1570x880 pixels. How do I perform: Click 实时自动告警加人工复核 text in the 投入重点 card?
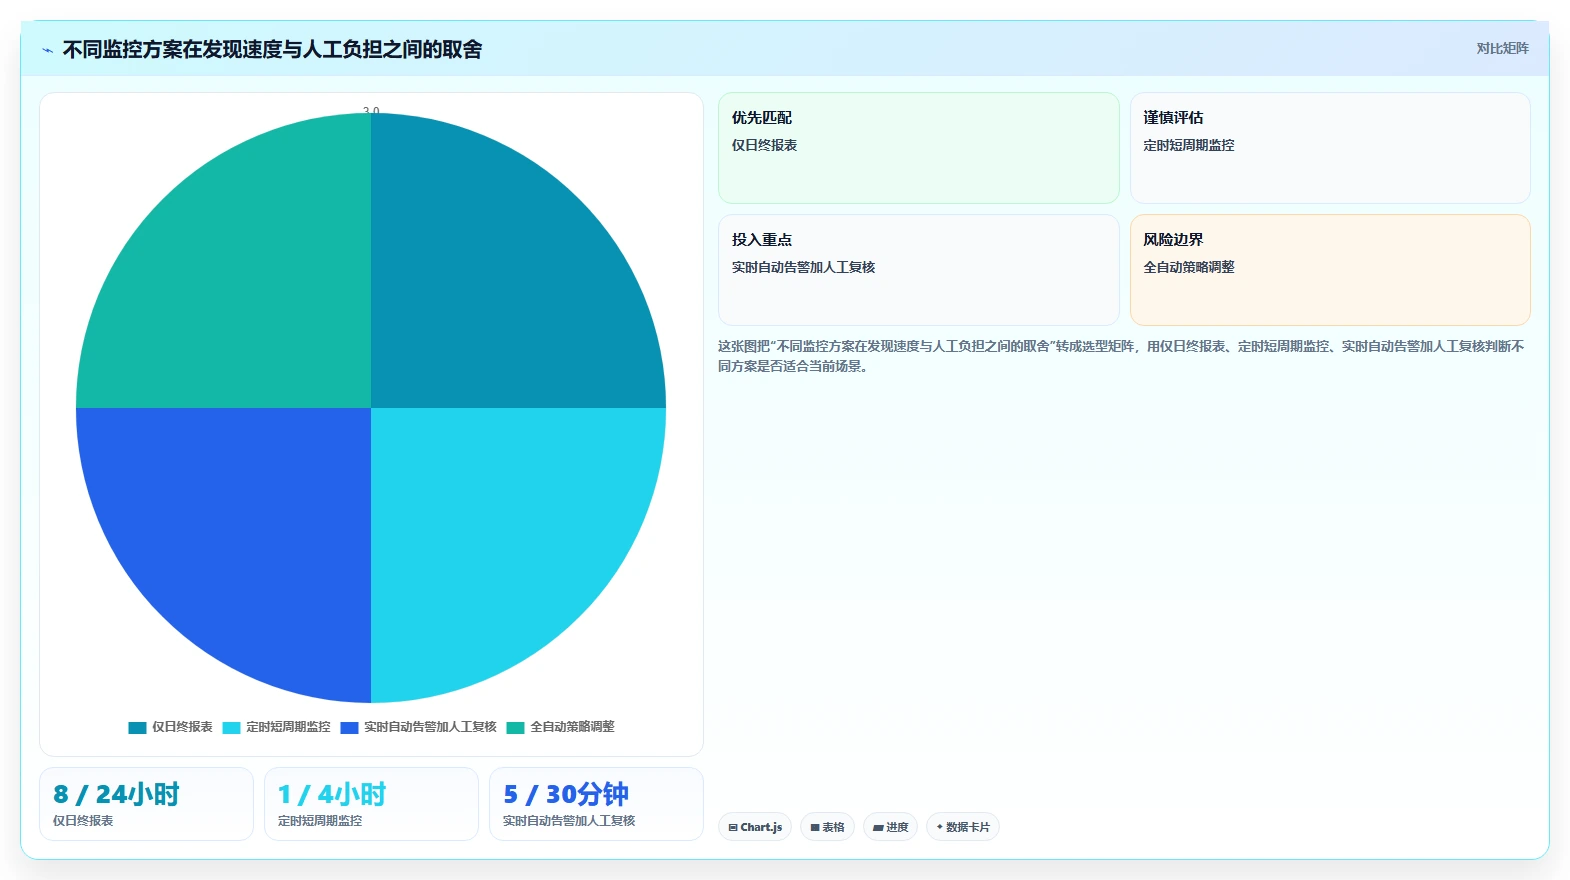tap(803, 267)
